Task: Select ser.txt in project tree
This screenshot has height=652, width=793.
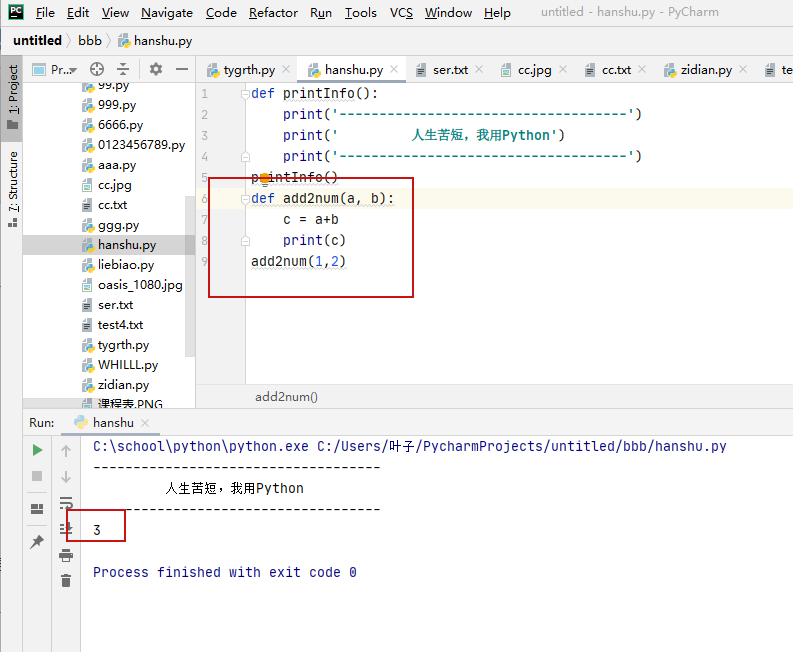Action: click(x=107, y=305)
